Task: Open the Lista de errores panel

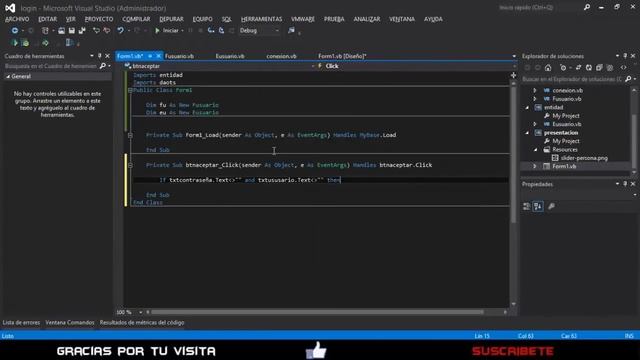Action: pyautogui.click(x=21, y=322)
